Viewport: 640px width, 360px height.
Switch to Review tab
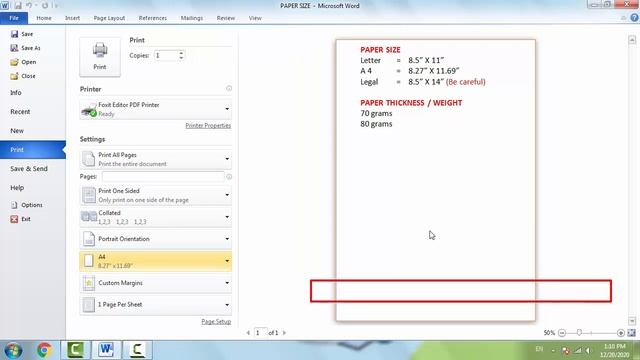coord(225,18)
